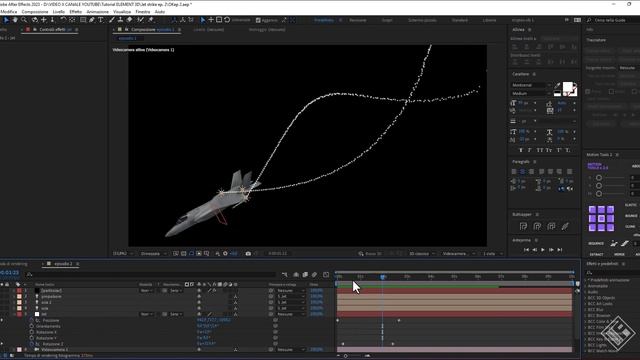640x360 pixels.
Task: Open the 3D renderer Classico dropdown
Action: (422, 253)
